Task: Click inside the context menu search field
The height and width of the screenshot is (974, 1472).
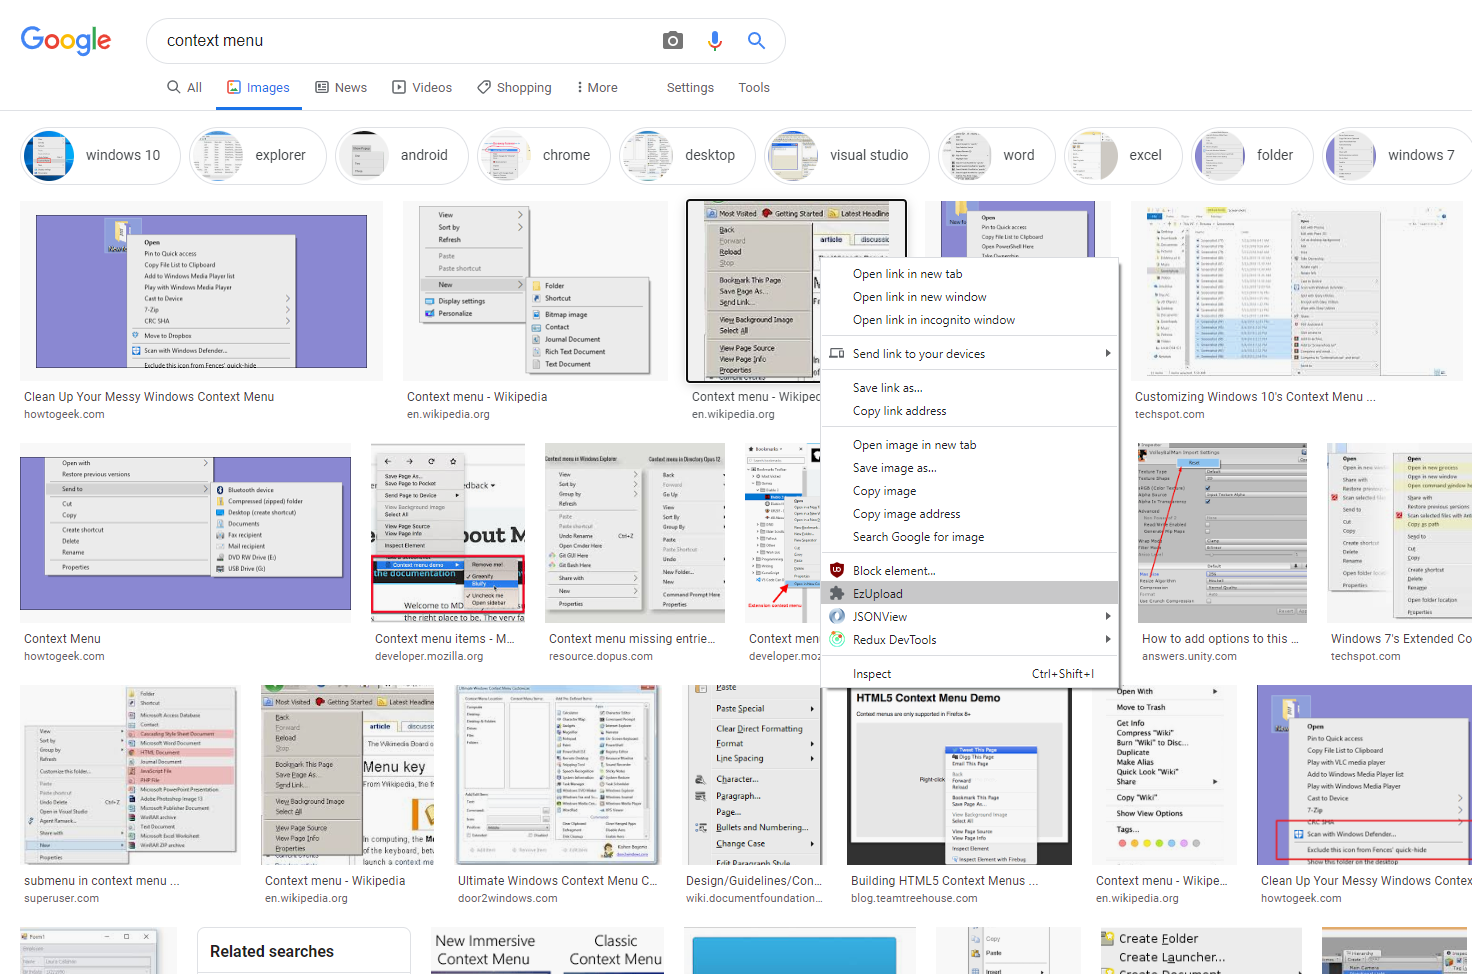Action: 400,41
